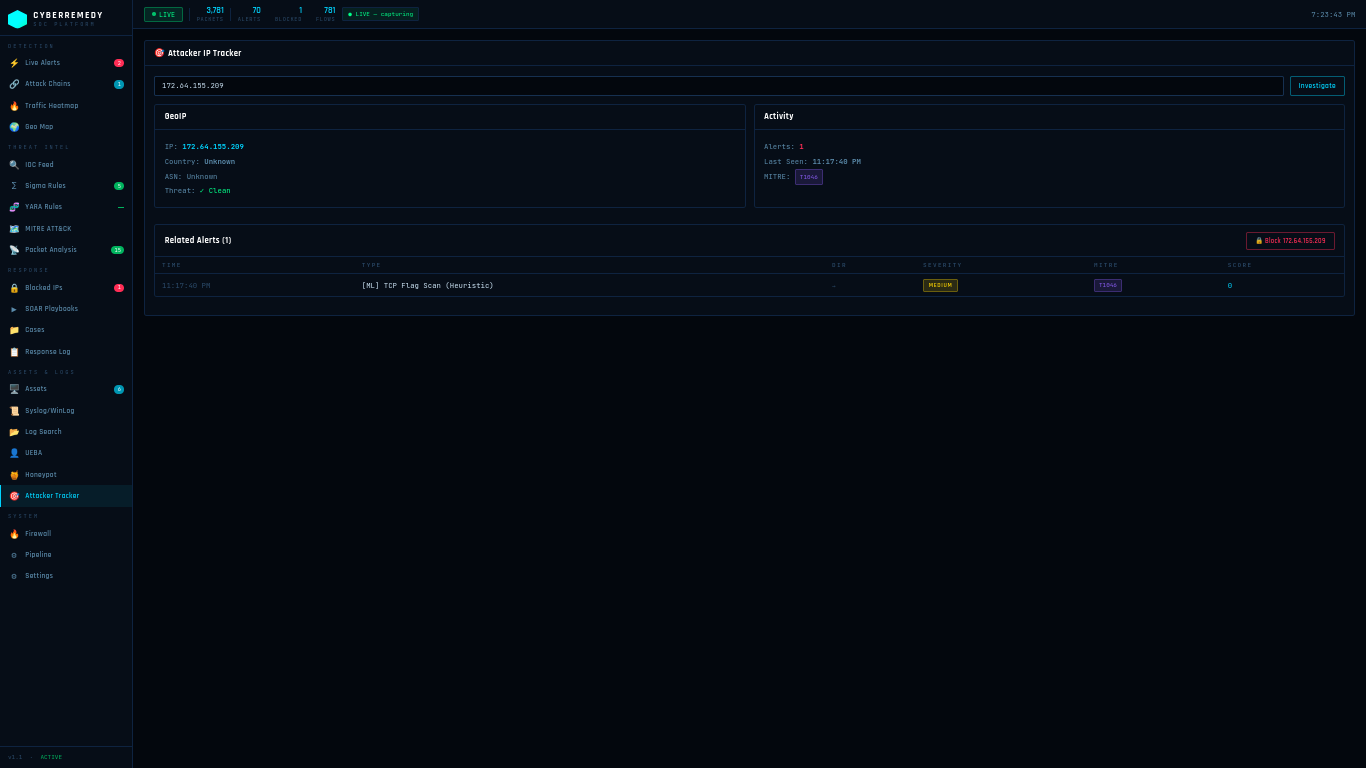1366x768 pixels.
Task: Open Blocked IPs via the padlock icon
Action: (14, 288)
